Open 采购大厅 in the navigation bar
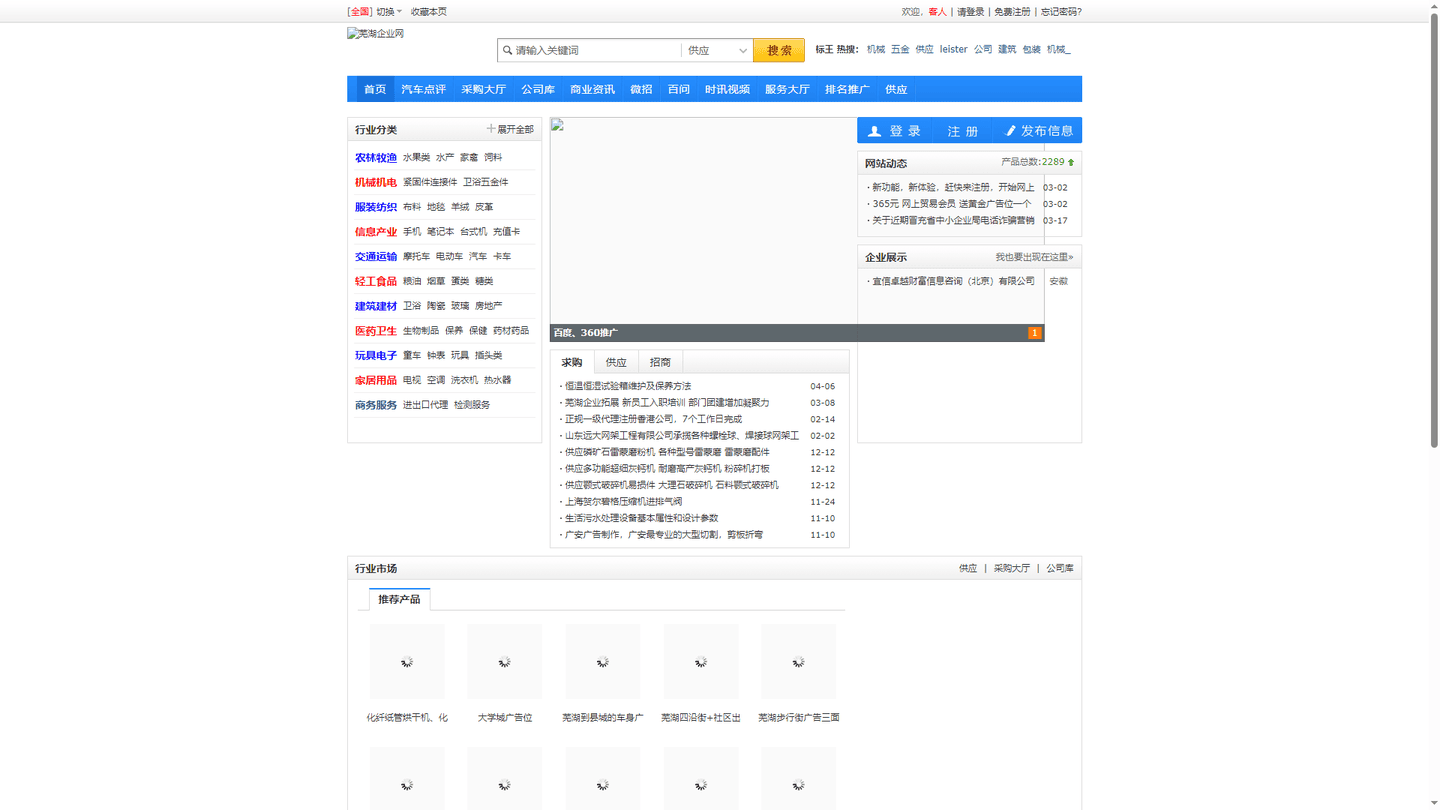Viewport: 1440px width, 810px height. click(483, 89)
